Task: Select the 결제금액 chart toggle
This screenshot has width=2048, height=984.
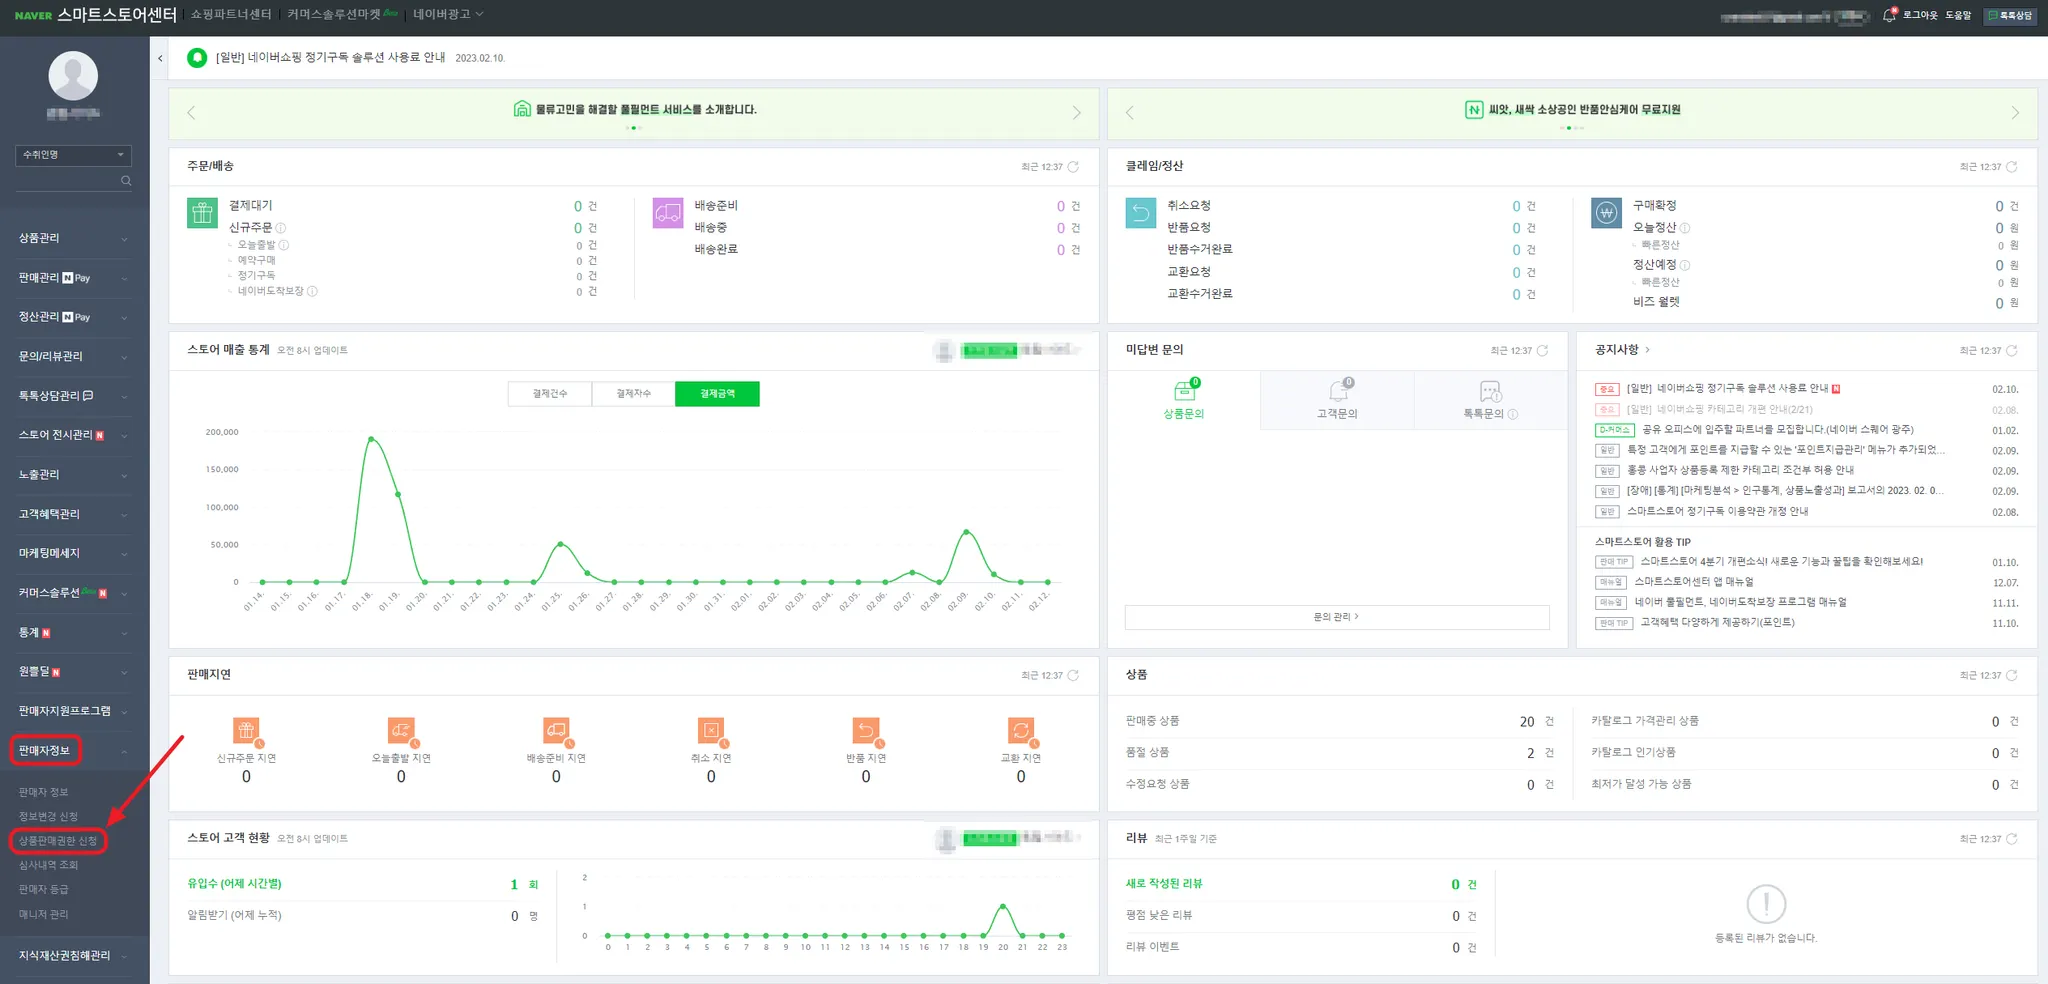Action: (x=717, y=394)
